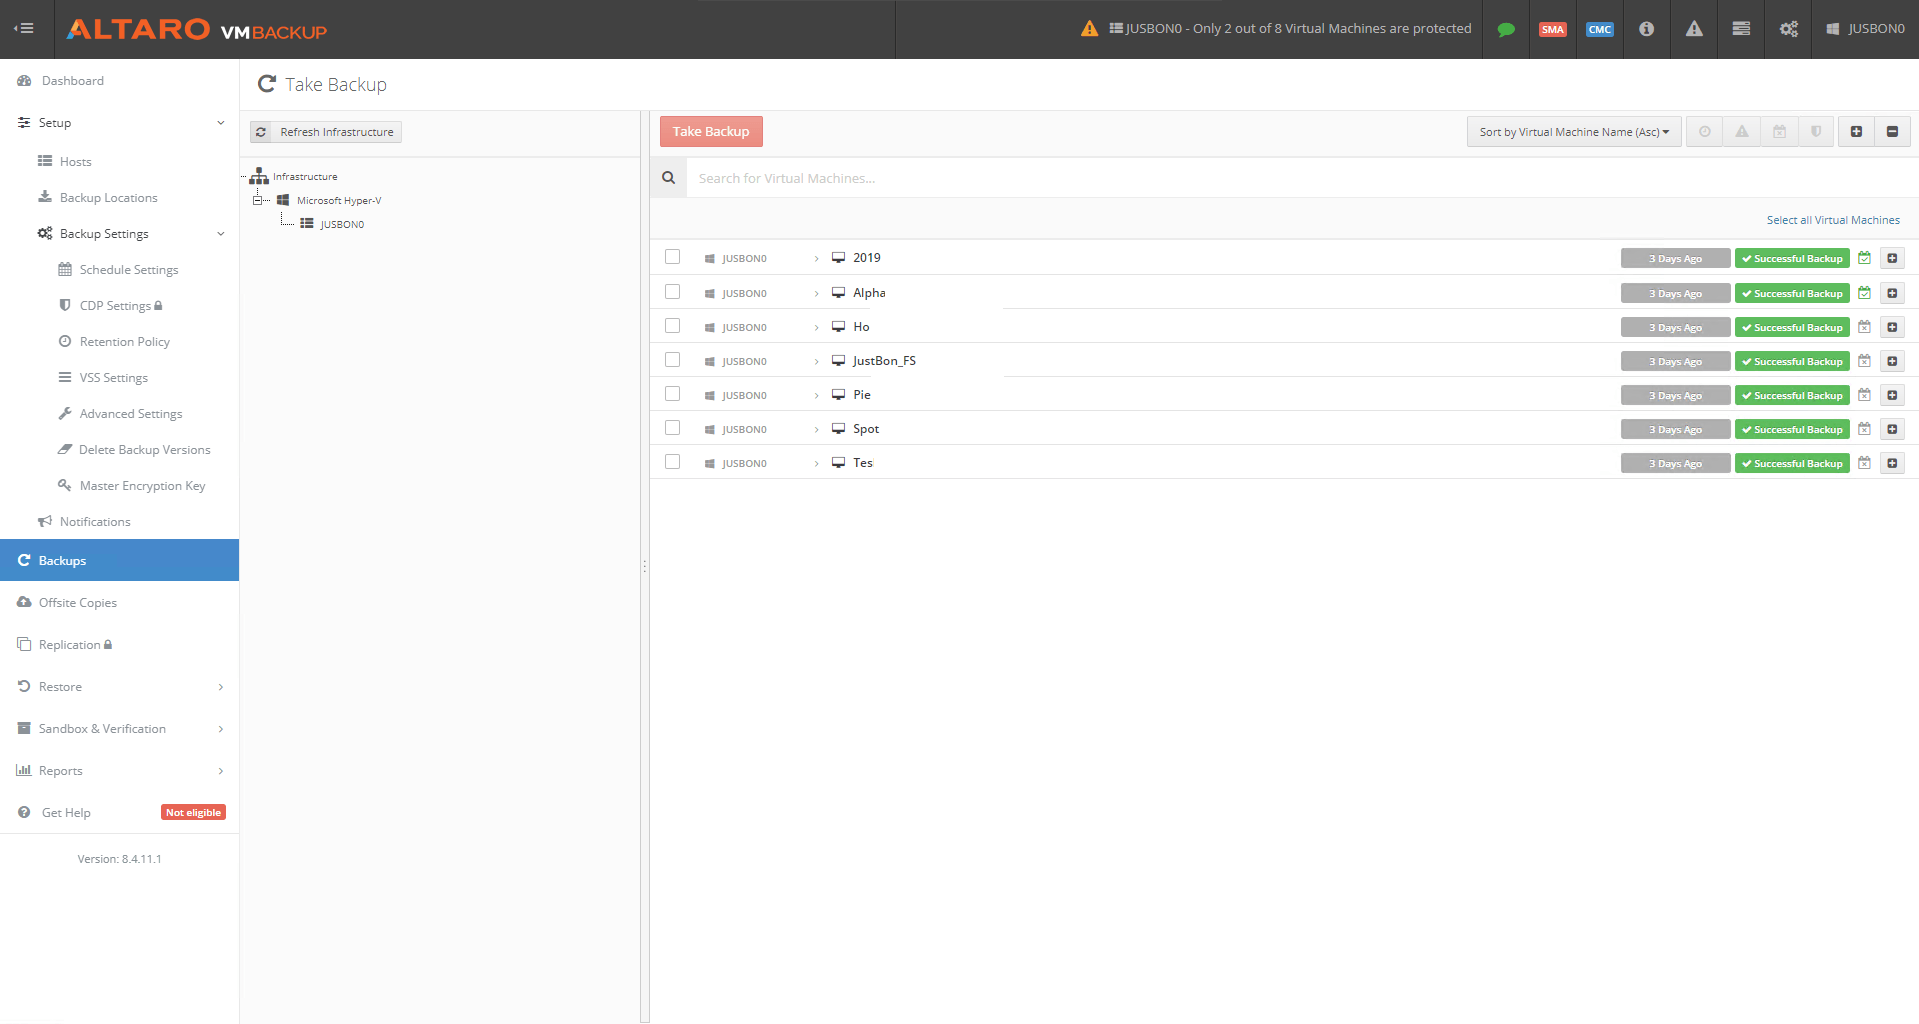Click the clock filter icon in toolbar
Image resolution: width=1919 pixels, height=1024 pixels.
(1705, 132)
